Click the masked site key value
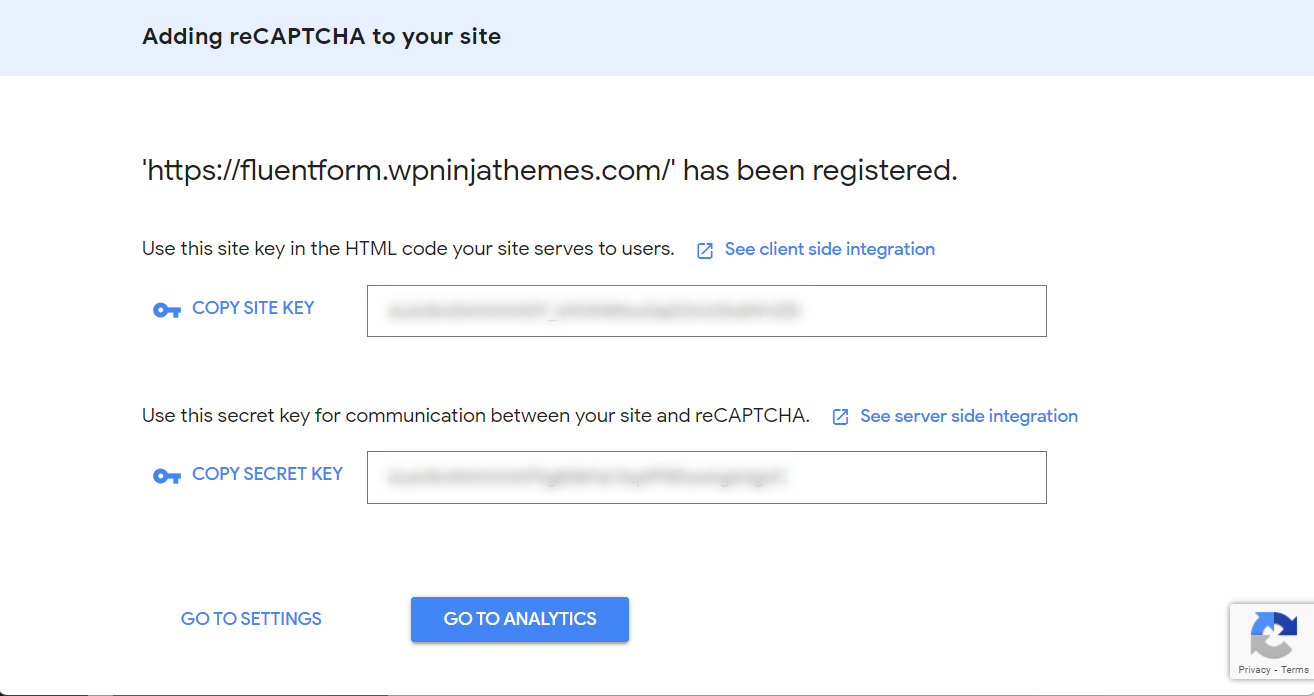This screenshot has height=696, width=1314. click(x=590, y=311)
